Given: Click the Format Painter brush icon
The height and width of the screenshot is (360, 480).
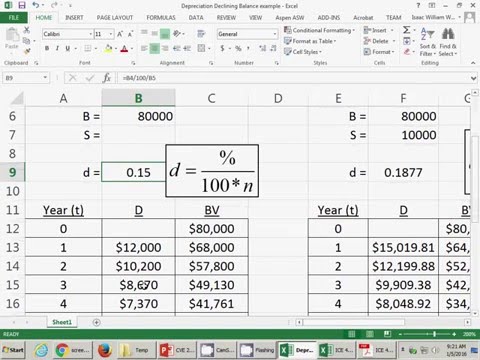Looking at the screenshot, I should [x=27, y=51].
